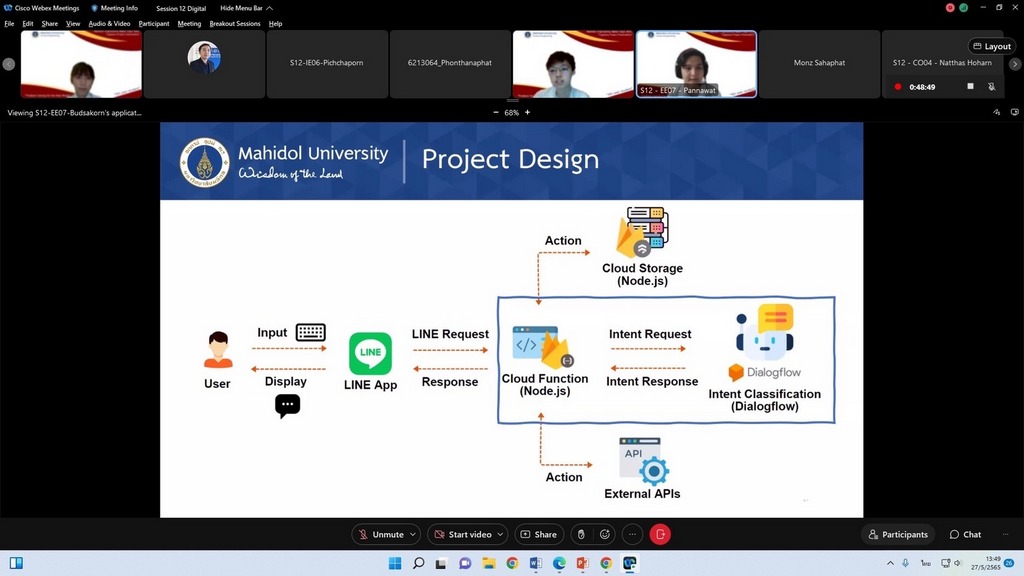Open the reactions smiley icon
The image size is (1024, 576).
pyautogui.click(x=605, y=534)
